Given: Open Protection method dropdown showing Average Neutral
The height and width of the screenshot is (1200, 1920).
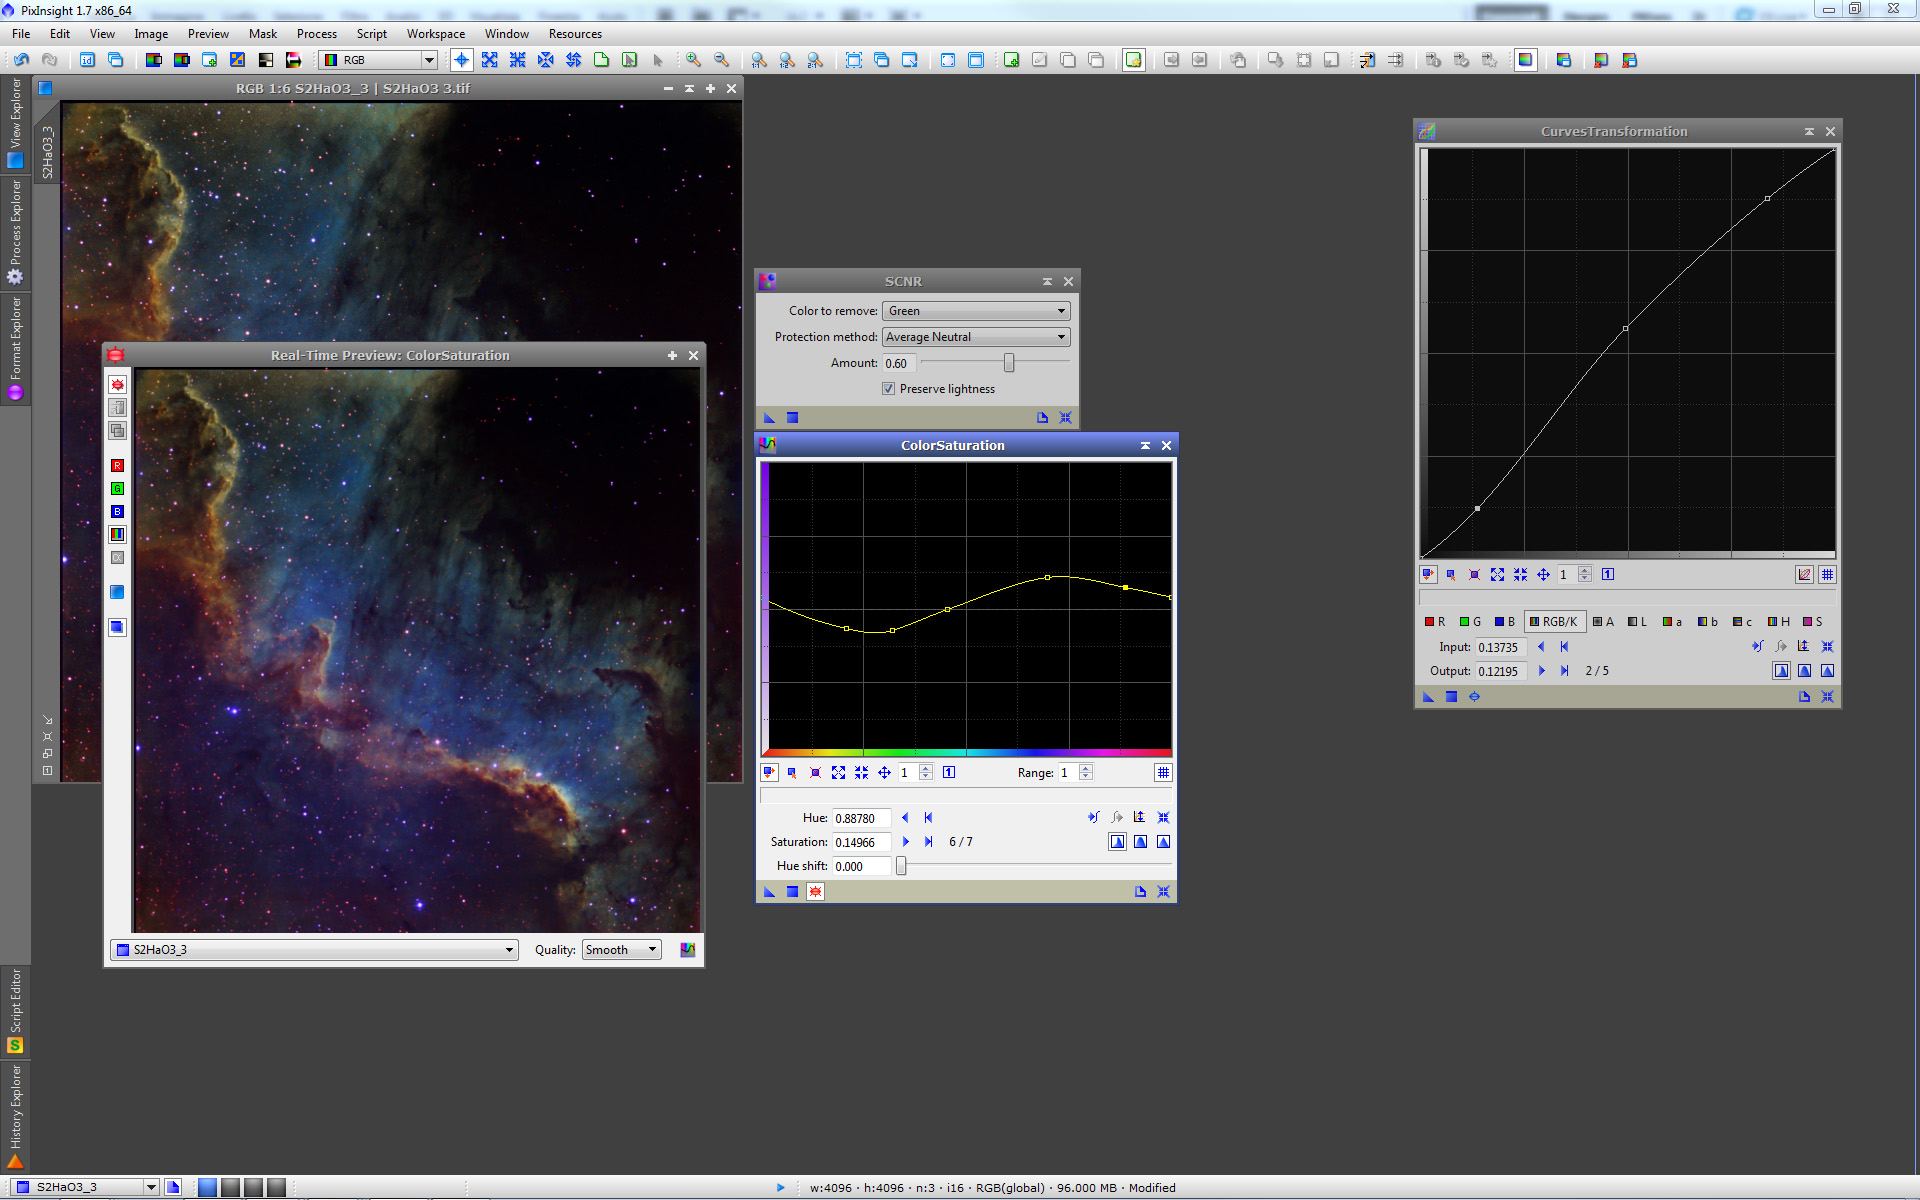Looking at the screenshot, I should 976,337.
